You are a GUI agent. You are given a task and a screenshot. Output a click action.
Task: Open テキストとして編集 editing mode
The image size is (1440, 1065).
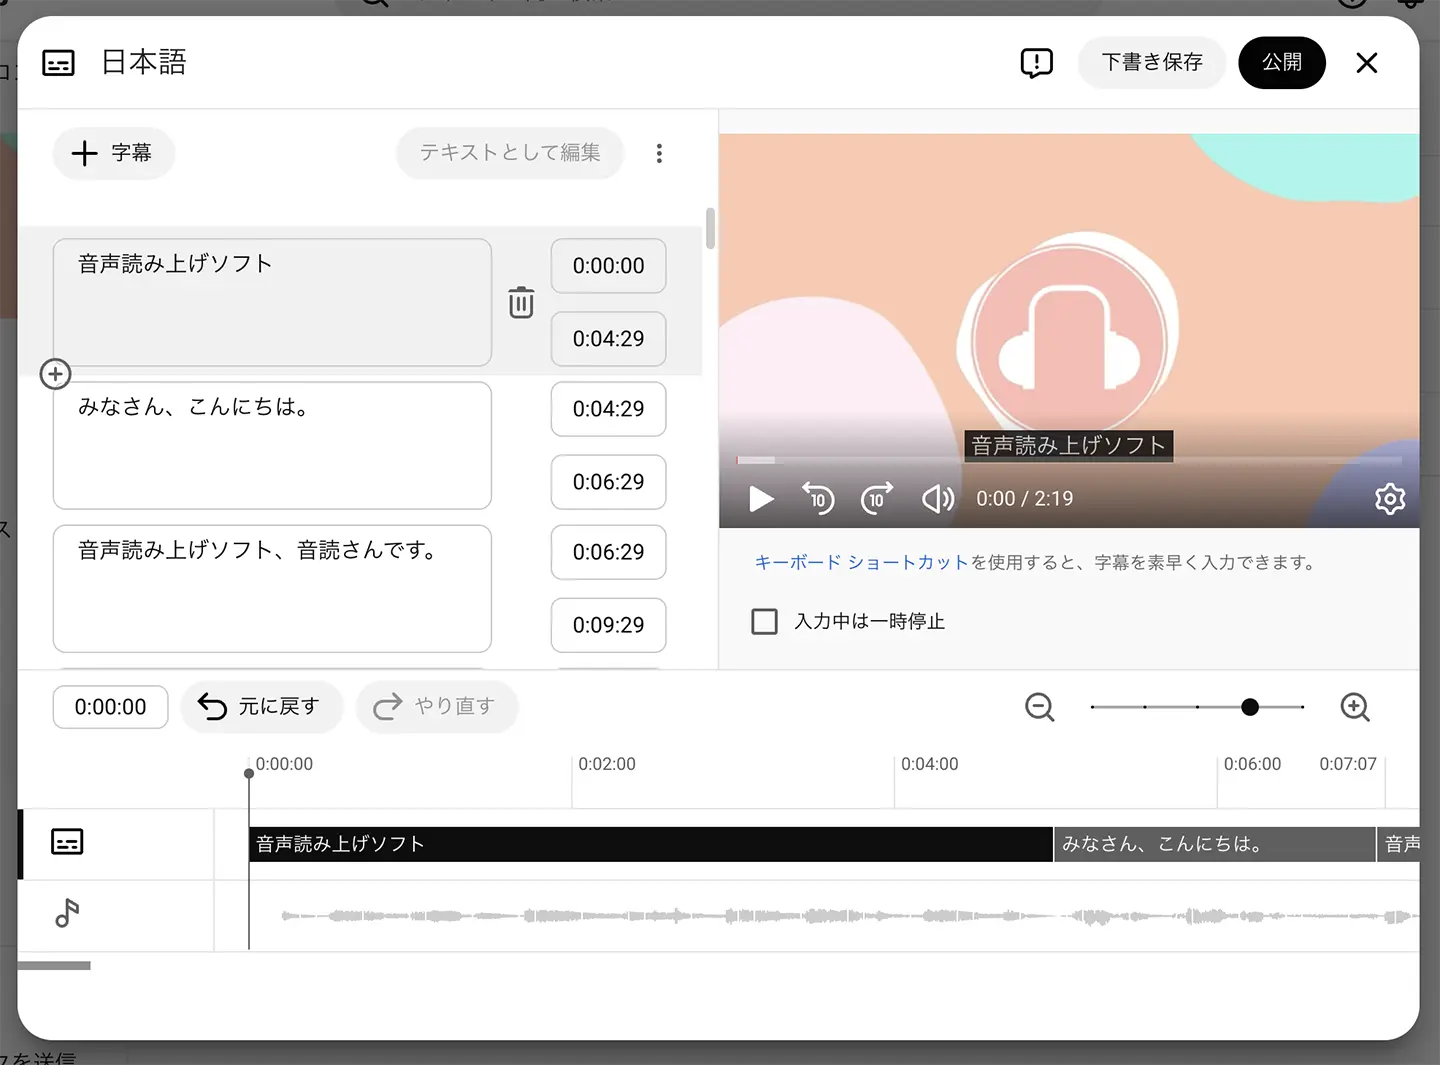[510, 153]
